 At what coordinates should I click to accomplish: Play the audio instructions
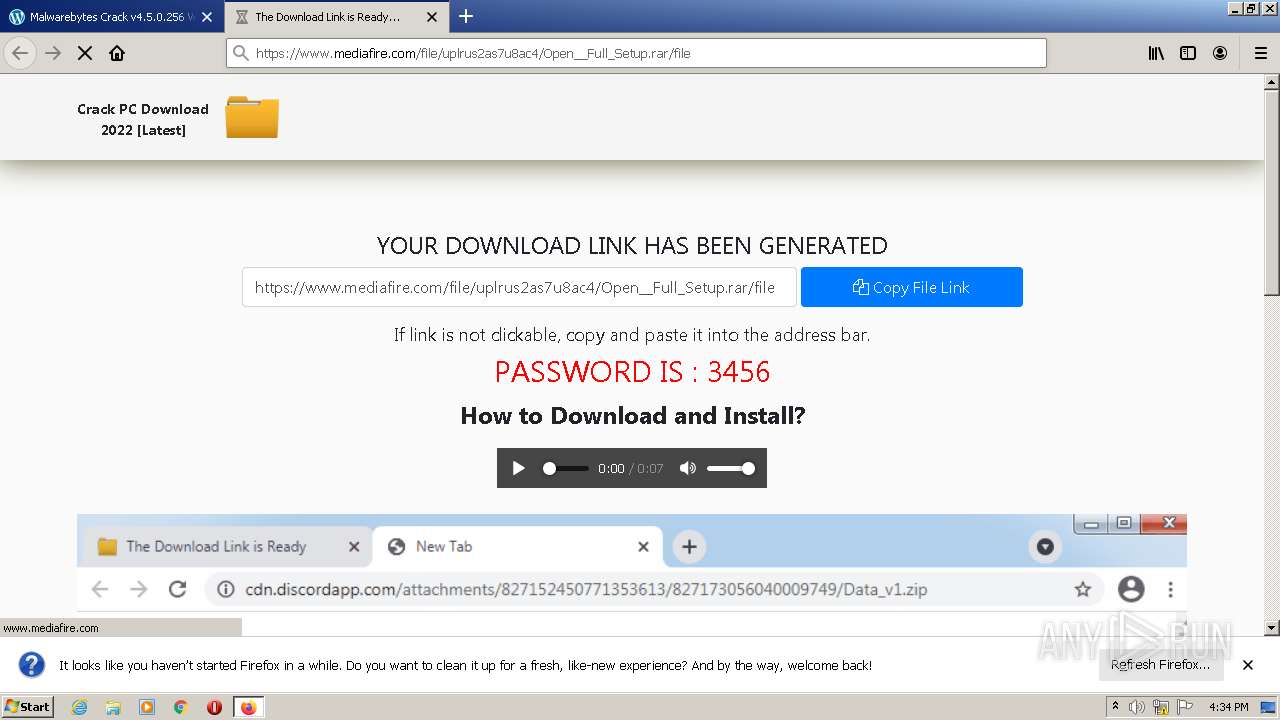(x=518, y=468)
